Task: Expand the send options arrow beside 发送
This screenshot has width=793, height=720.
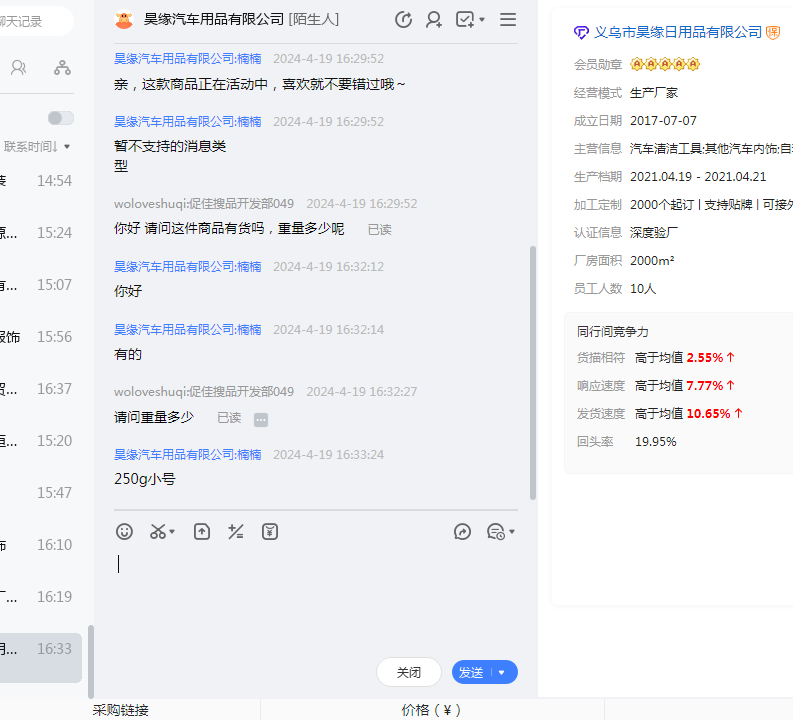Action: (502, 673)
